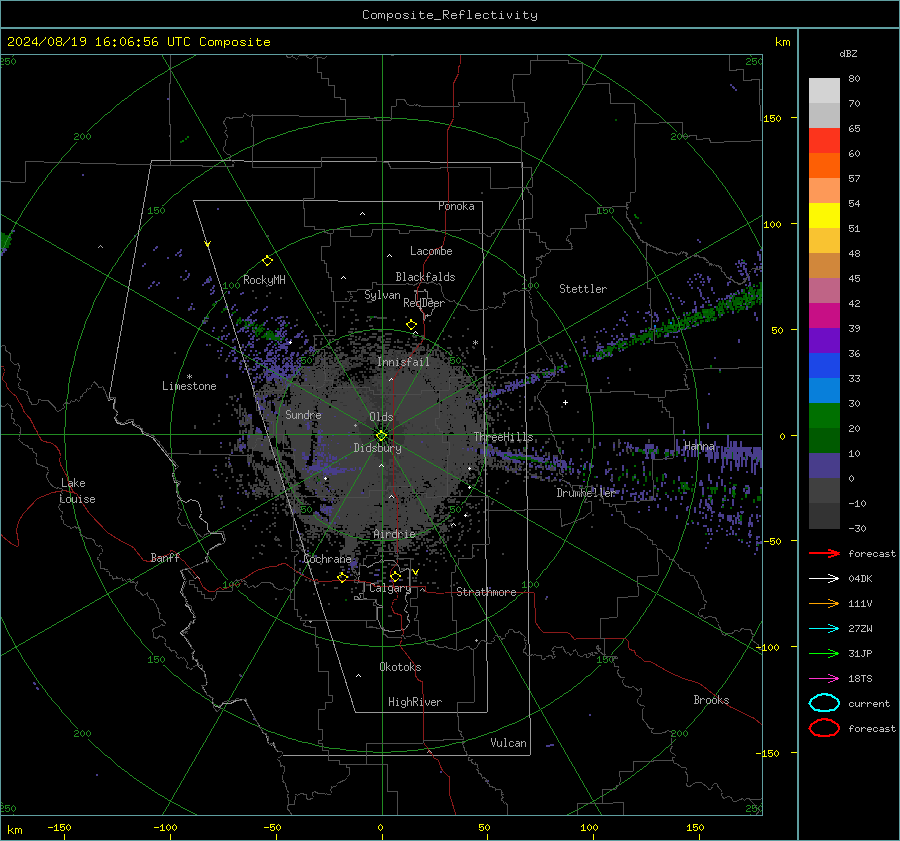Image resolution: width=900 pixels, height=841 pixels.
Task: Select the yellow diamond marker near Cochrane
Action: pos(343,577)
